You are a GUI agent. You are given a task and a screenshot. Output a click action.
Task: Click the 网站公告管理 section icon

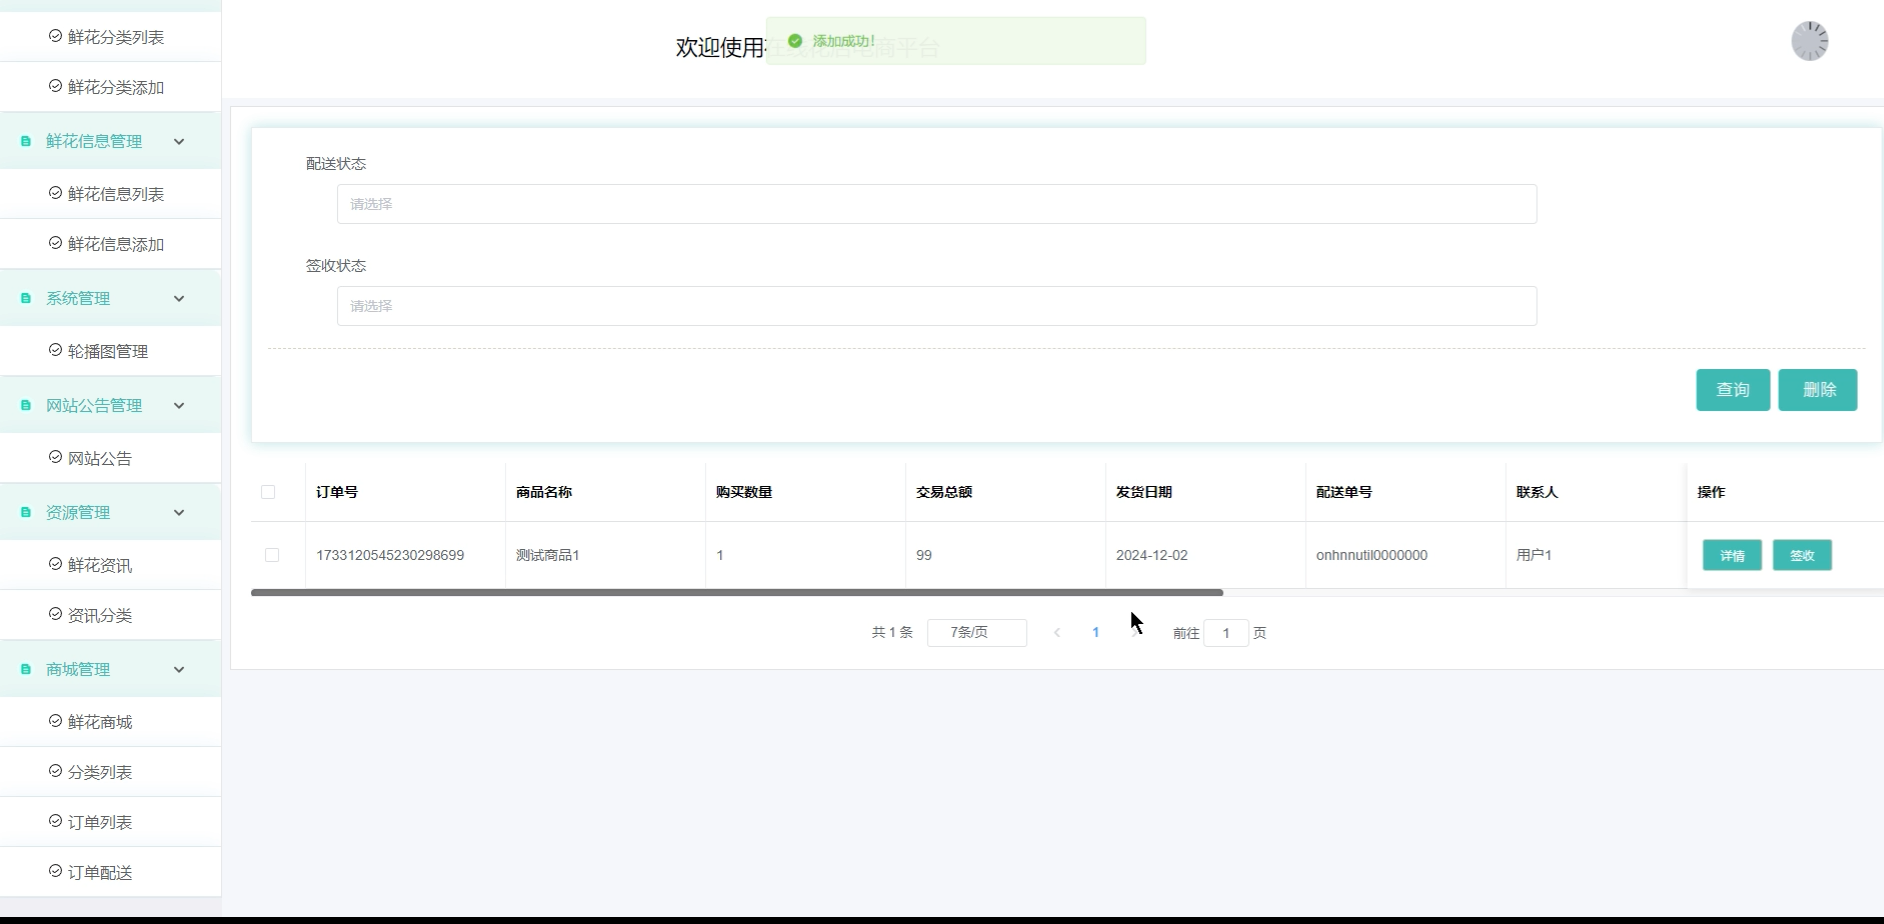click(x=26, y=405)
